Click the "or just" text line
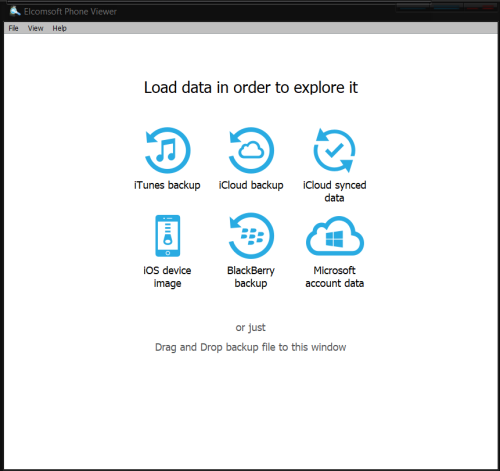500x471 pixels. tap(251, 327)
